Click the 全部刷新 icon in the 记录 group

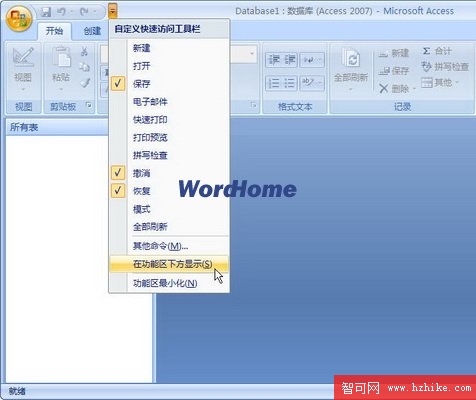pyautogui.click(x=351, y=59)
